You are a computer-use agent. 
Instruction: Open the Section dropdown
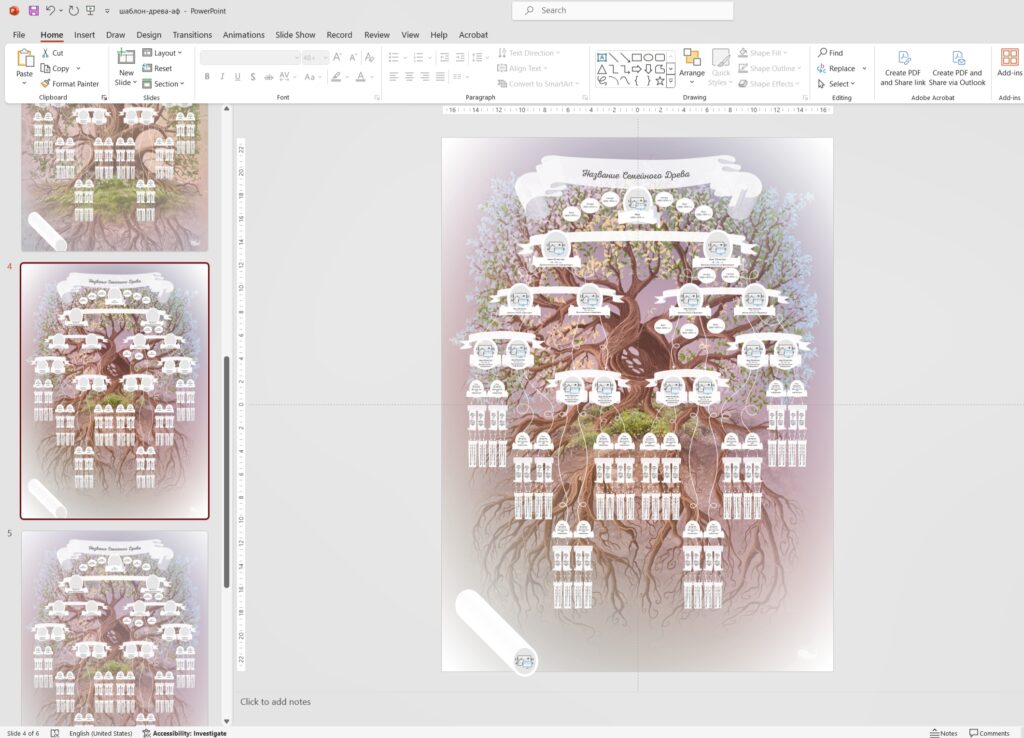point(164,84)
